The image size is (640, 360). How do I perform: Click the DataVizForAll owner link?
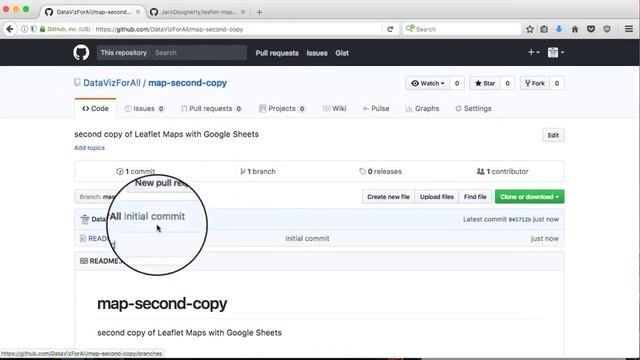tap(112, 83)
